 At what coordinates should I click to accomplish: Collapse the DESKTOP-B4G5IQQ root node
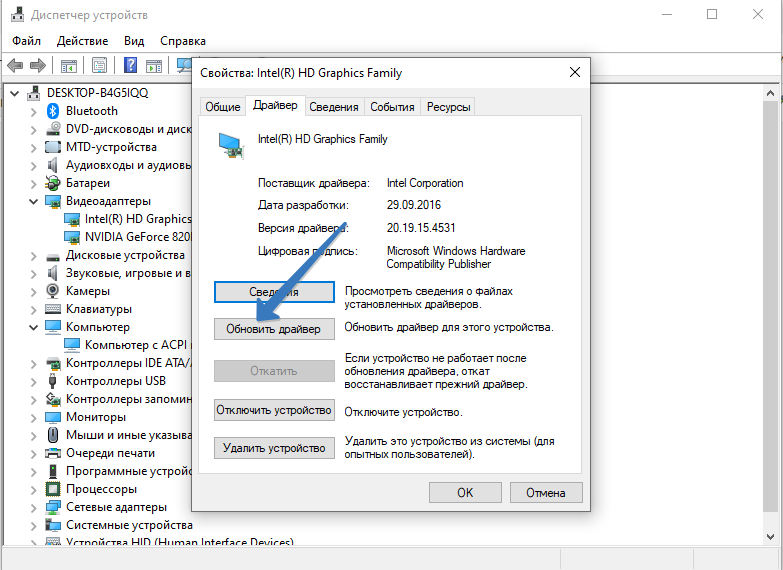point(15,93)
